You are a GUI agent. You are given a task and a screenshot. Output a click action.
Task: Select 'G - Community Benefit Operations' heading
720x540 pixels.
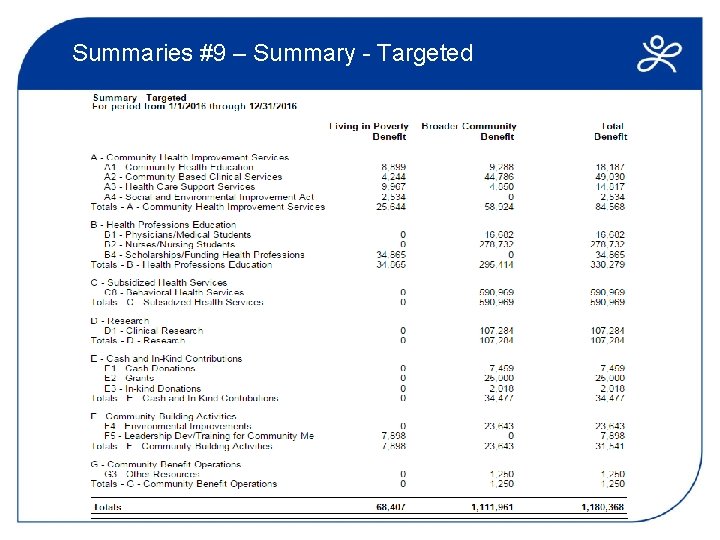pos(165,464)
